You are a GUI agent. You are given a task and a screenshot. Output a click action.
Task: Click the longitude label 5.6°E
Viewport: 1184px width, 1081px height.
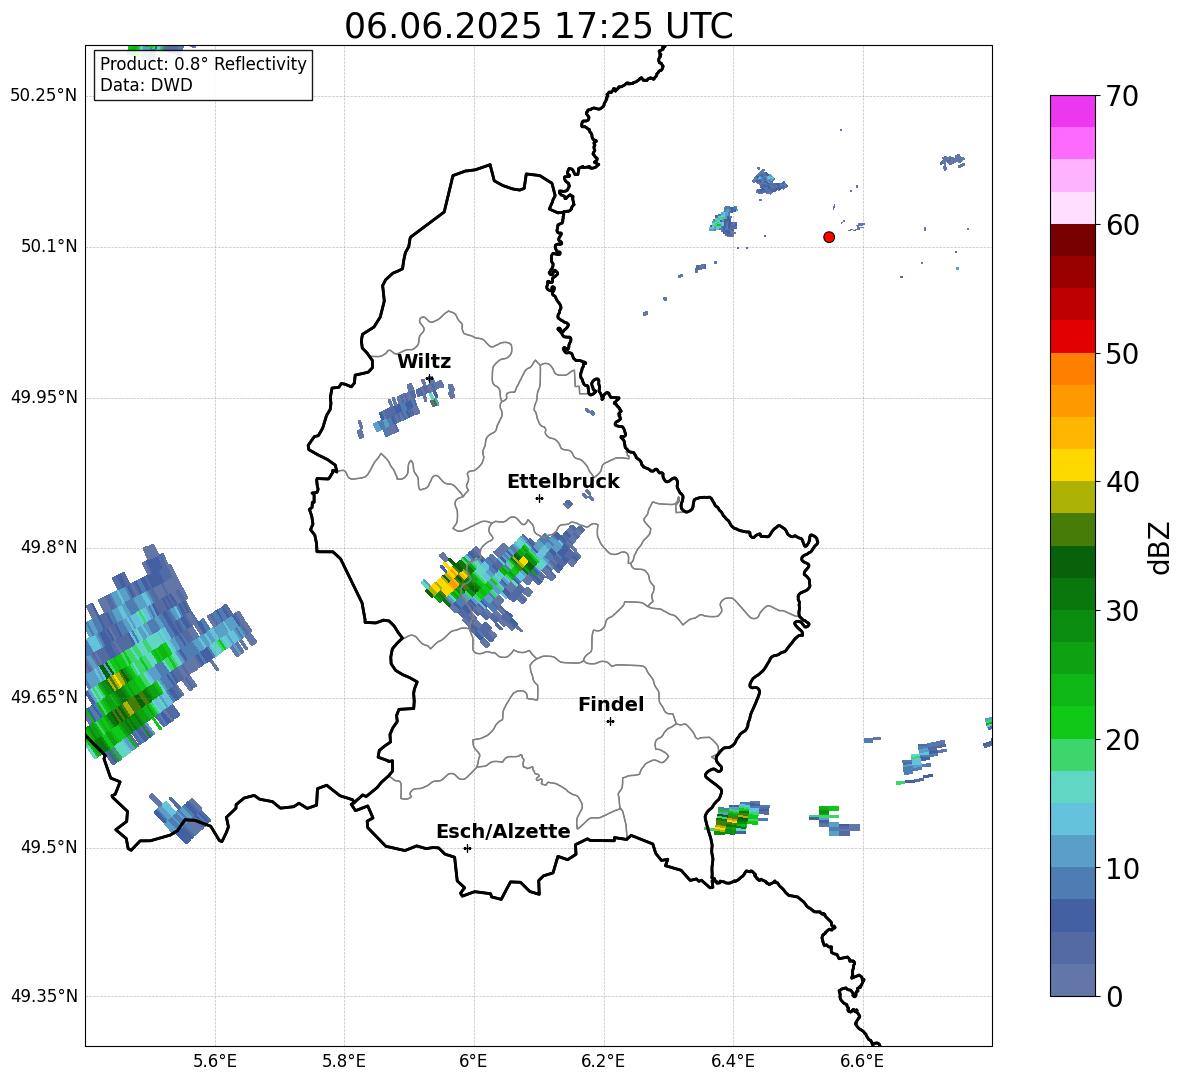(215, 1061)
